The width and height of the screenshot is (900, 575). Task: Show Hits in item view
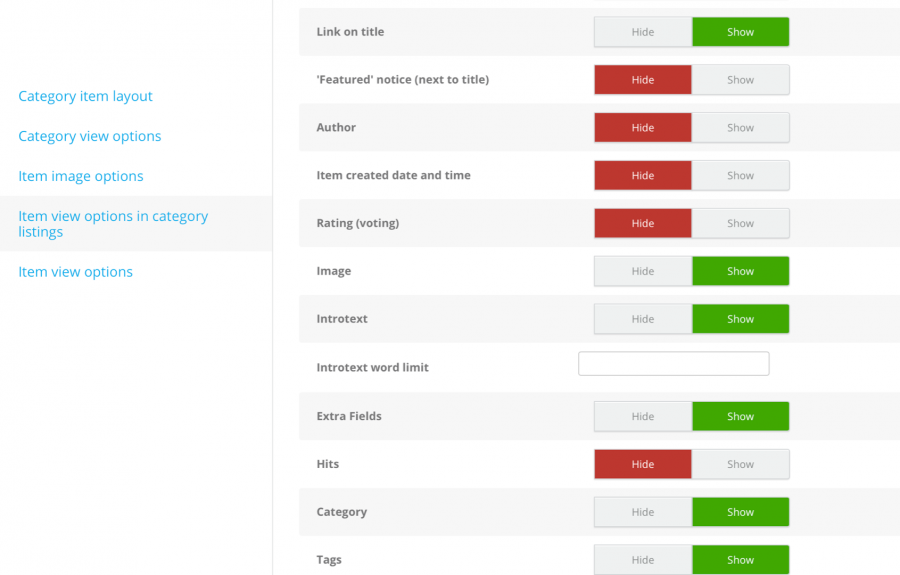(x=740, y=464)
